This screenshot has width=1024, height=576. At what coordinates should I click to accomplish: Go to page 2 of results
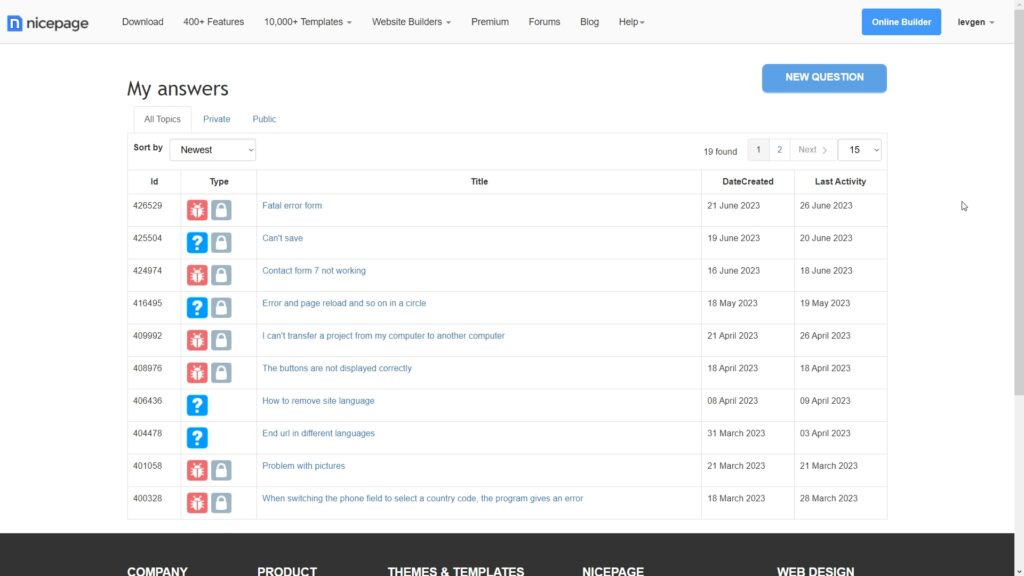click(780, 150)
